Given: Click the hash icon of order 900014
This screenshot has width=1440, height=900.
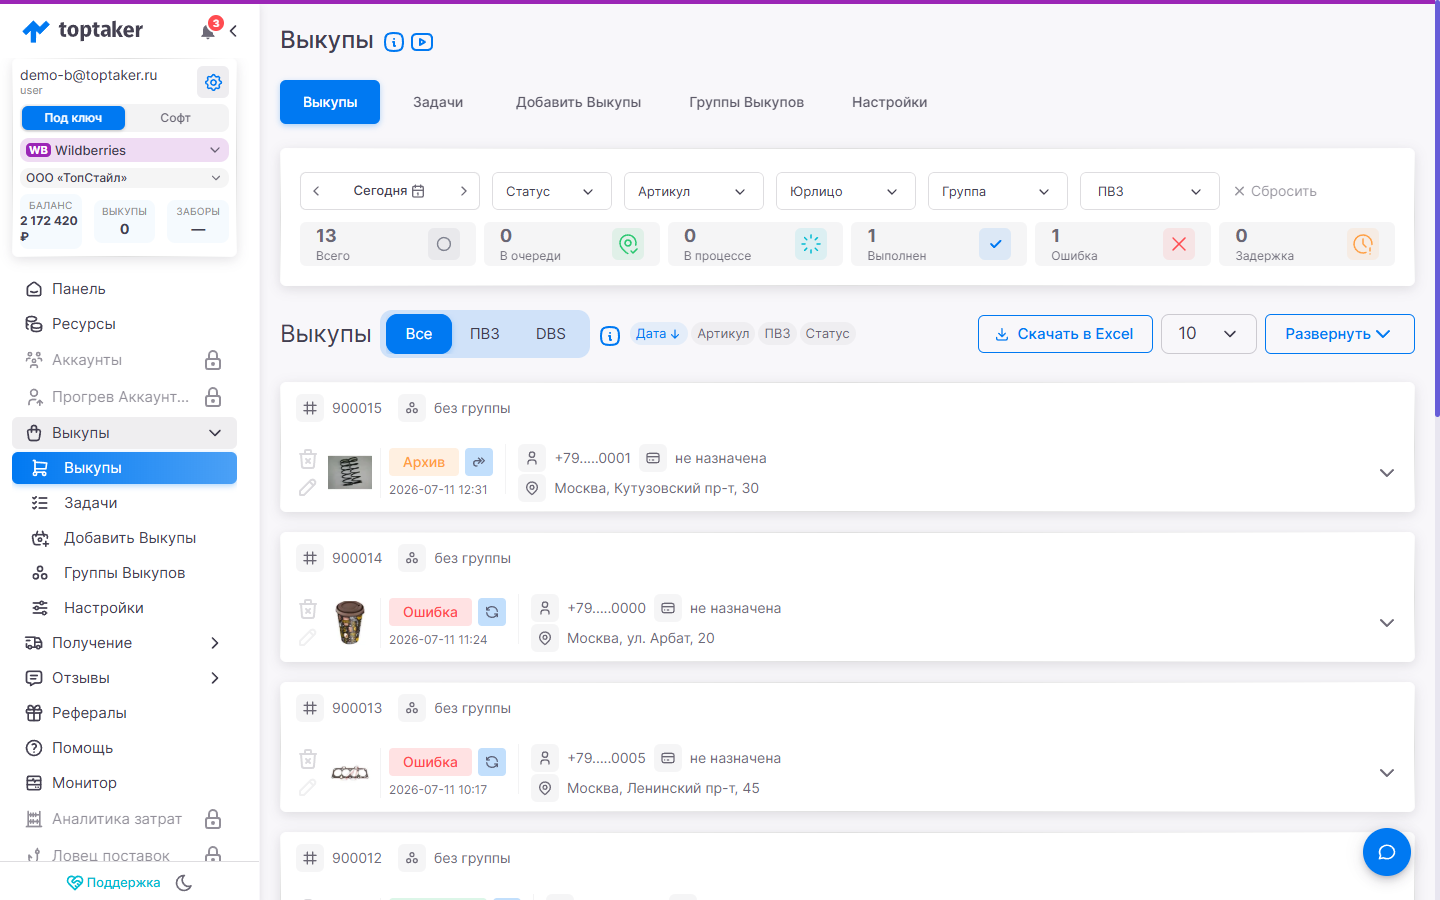Looking at the screenshot, I should click(310, 558).
